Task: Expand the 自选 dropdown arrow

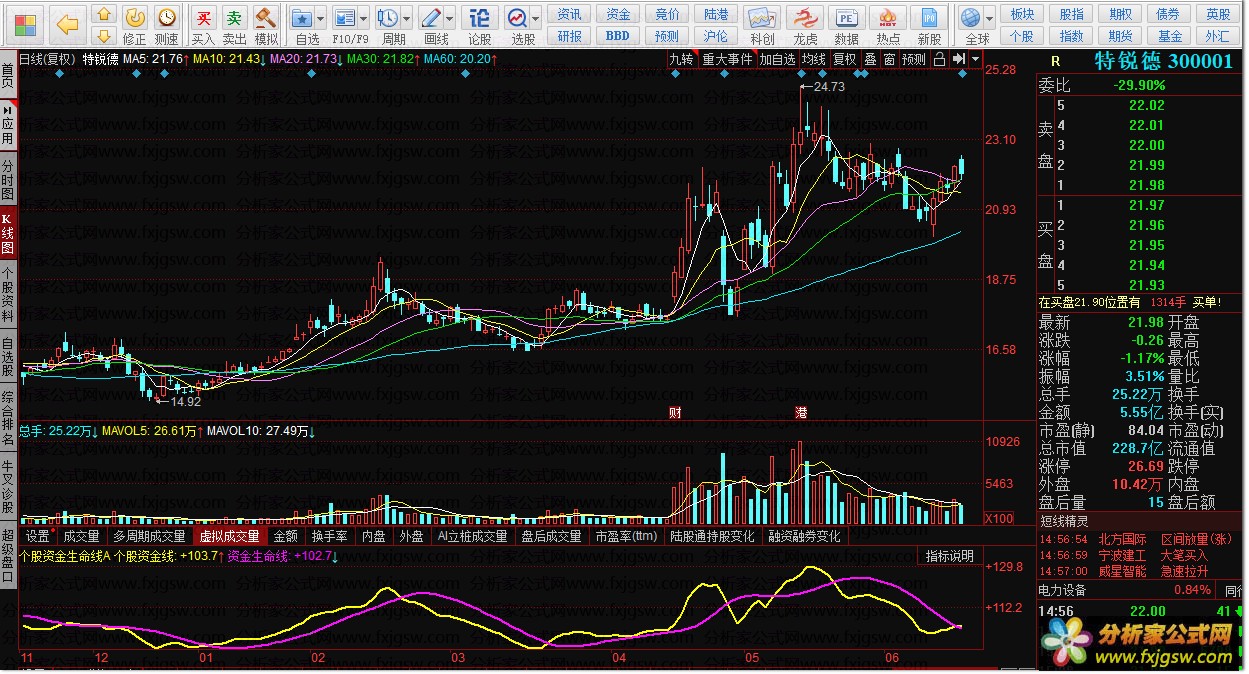Action: pos(320,18)
